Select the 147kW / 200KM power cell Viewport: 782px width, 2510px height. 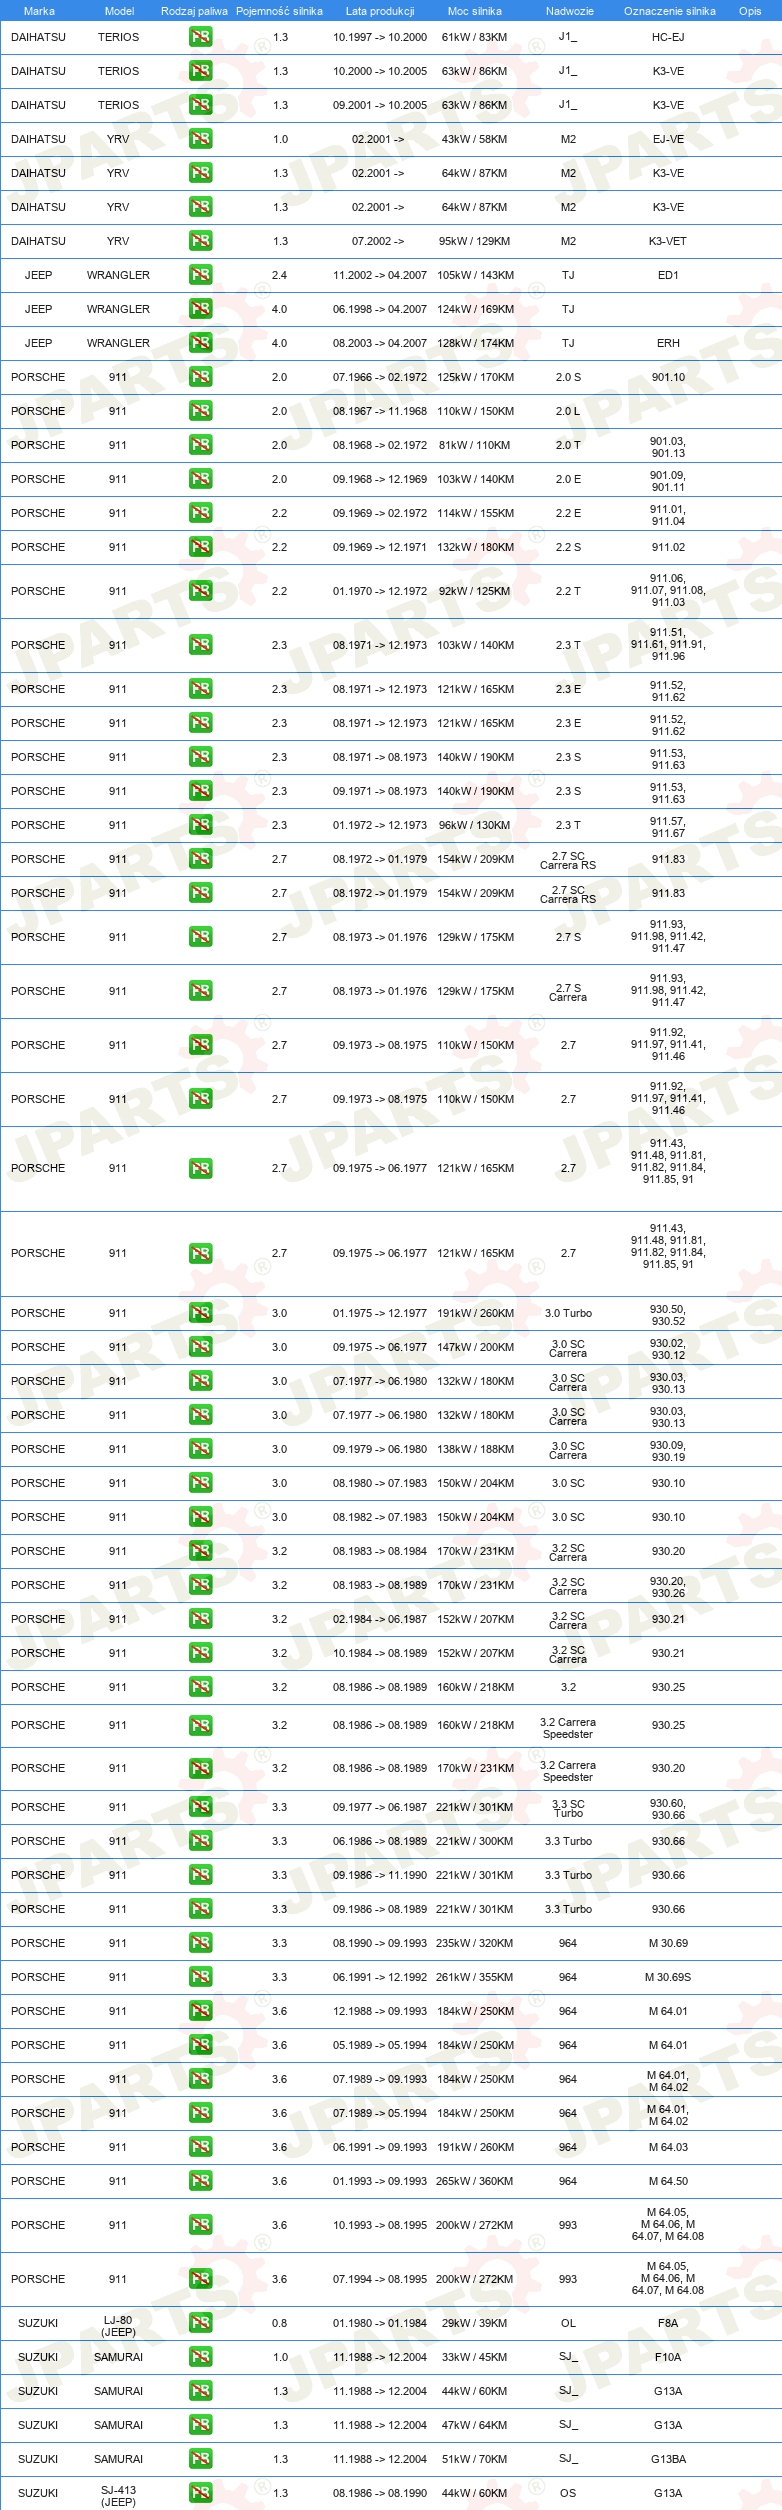475,1347
